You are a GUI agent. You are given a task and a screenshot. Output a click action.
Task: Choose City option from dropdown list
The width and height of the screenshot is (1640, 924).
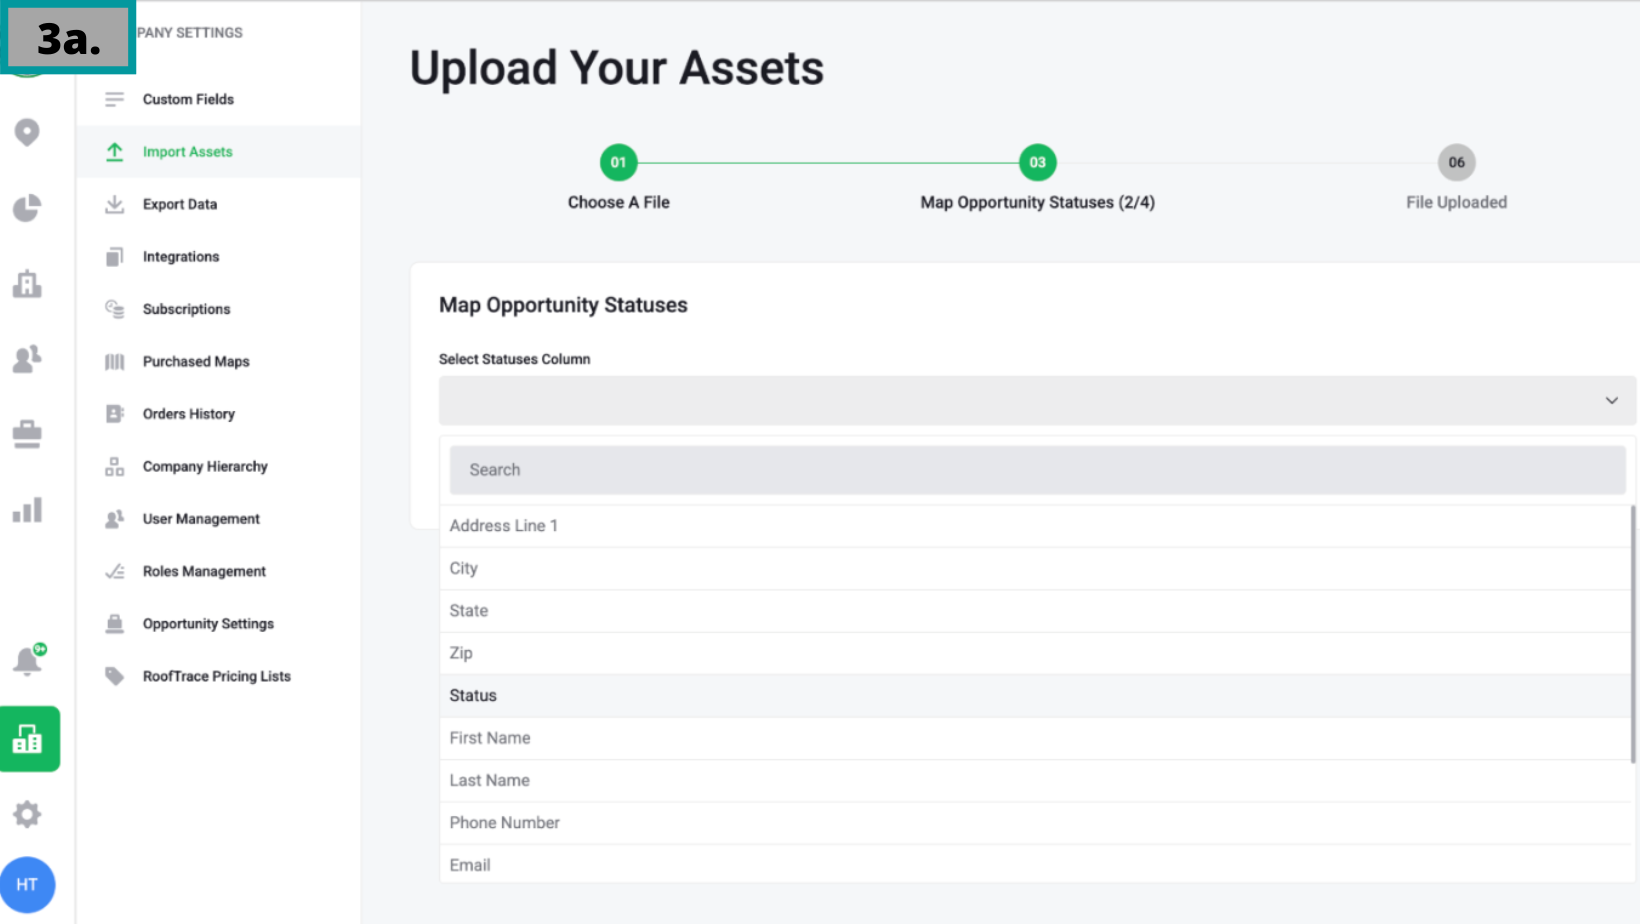pos(1035,568)
